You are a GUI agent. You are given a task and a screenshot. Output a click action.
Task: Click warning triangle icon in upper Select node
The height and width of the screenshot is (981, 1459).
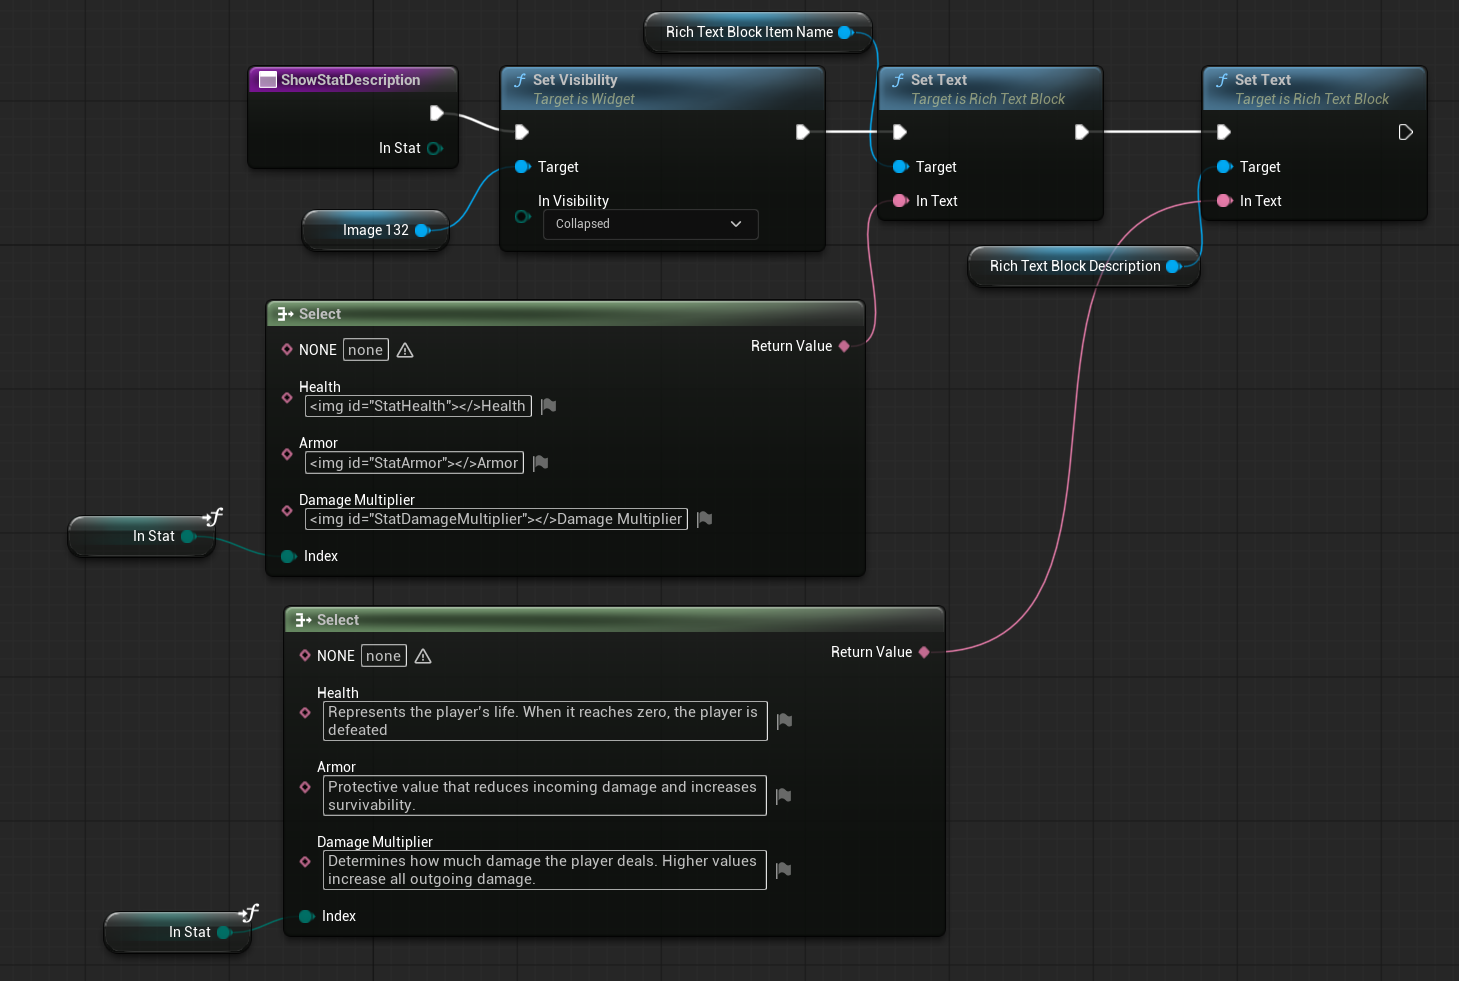[x=405, y=350]
